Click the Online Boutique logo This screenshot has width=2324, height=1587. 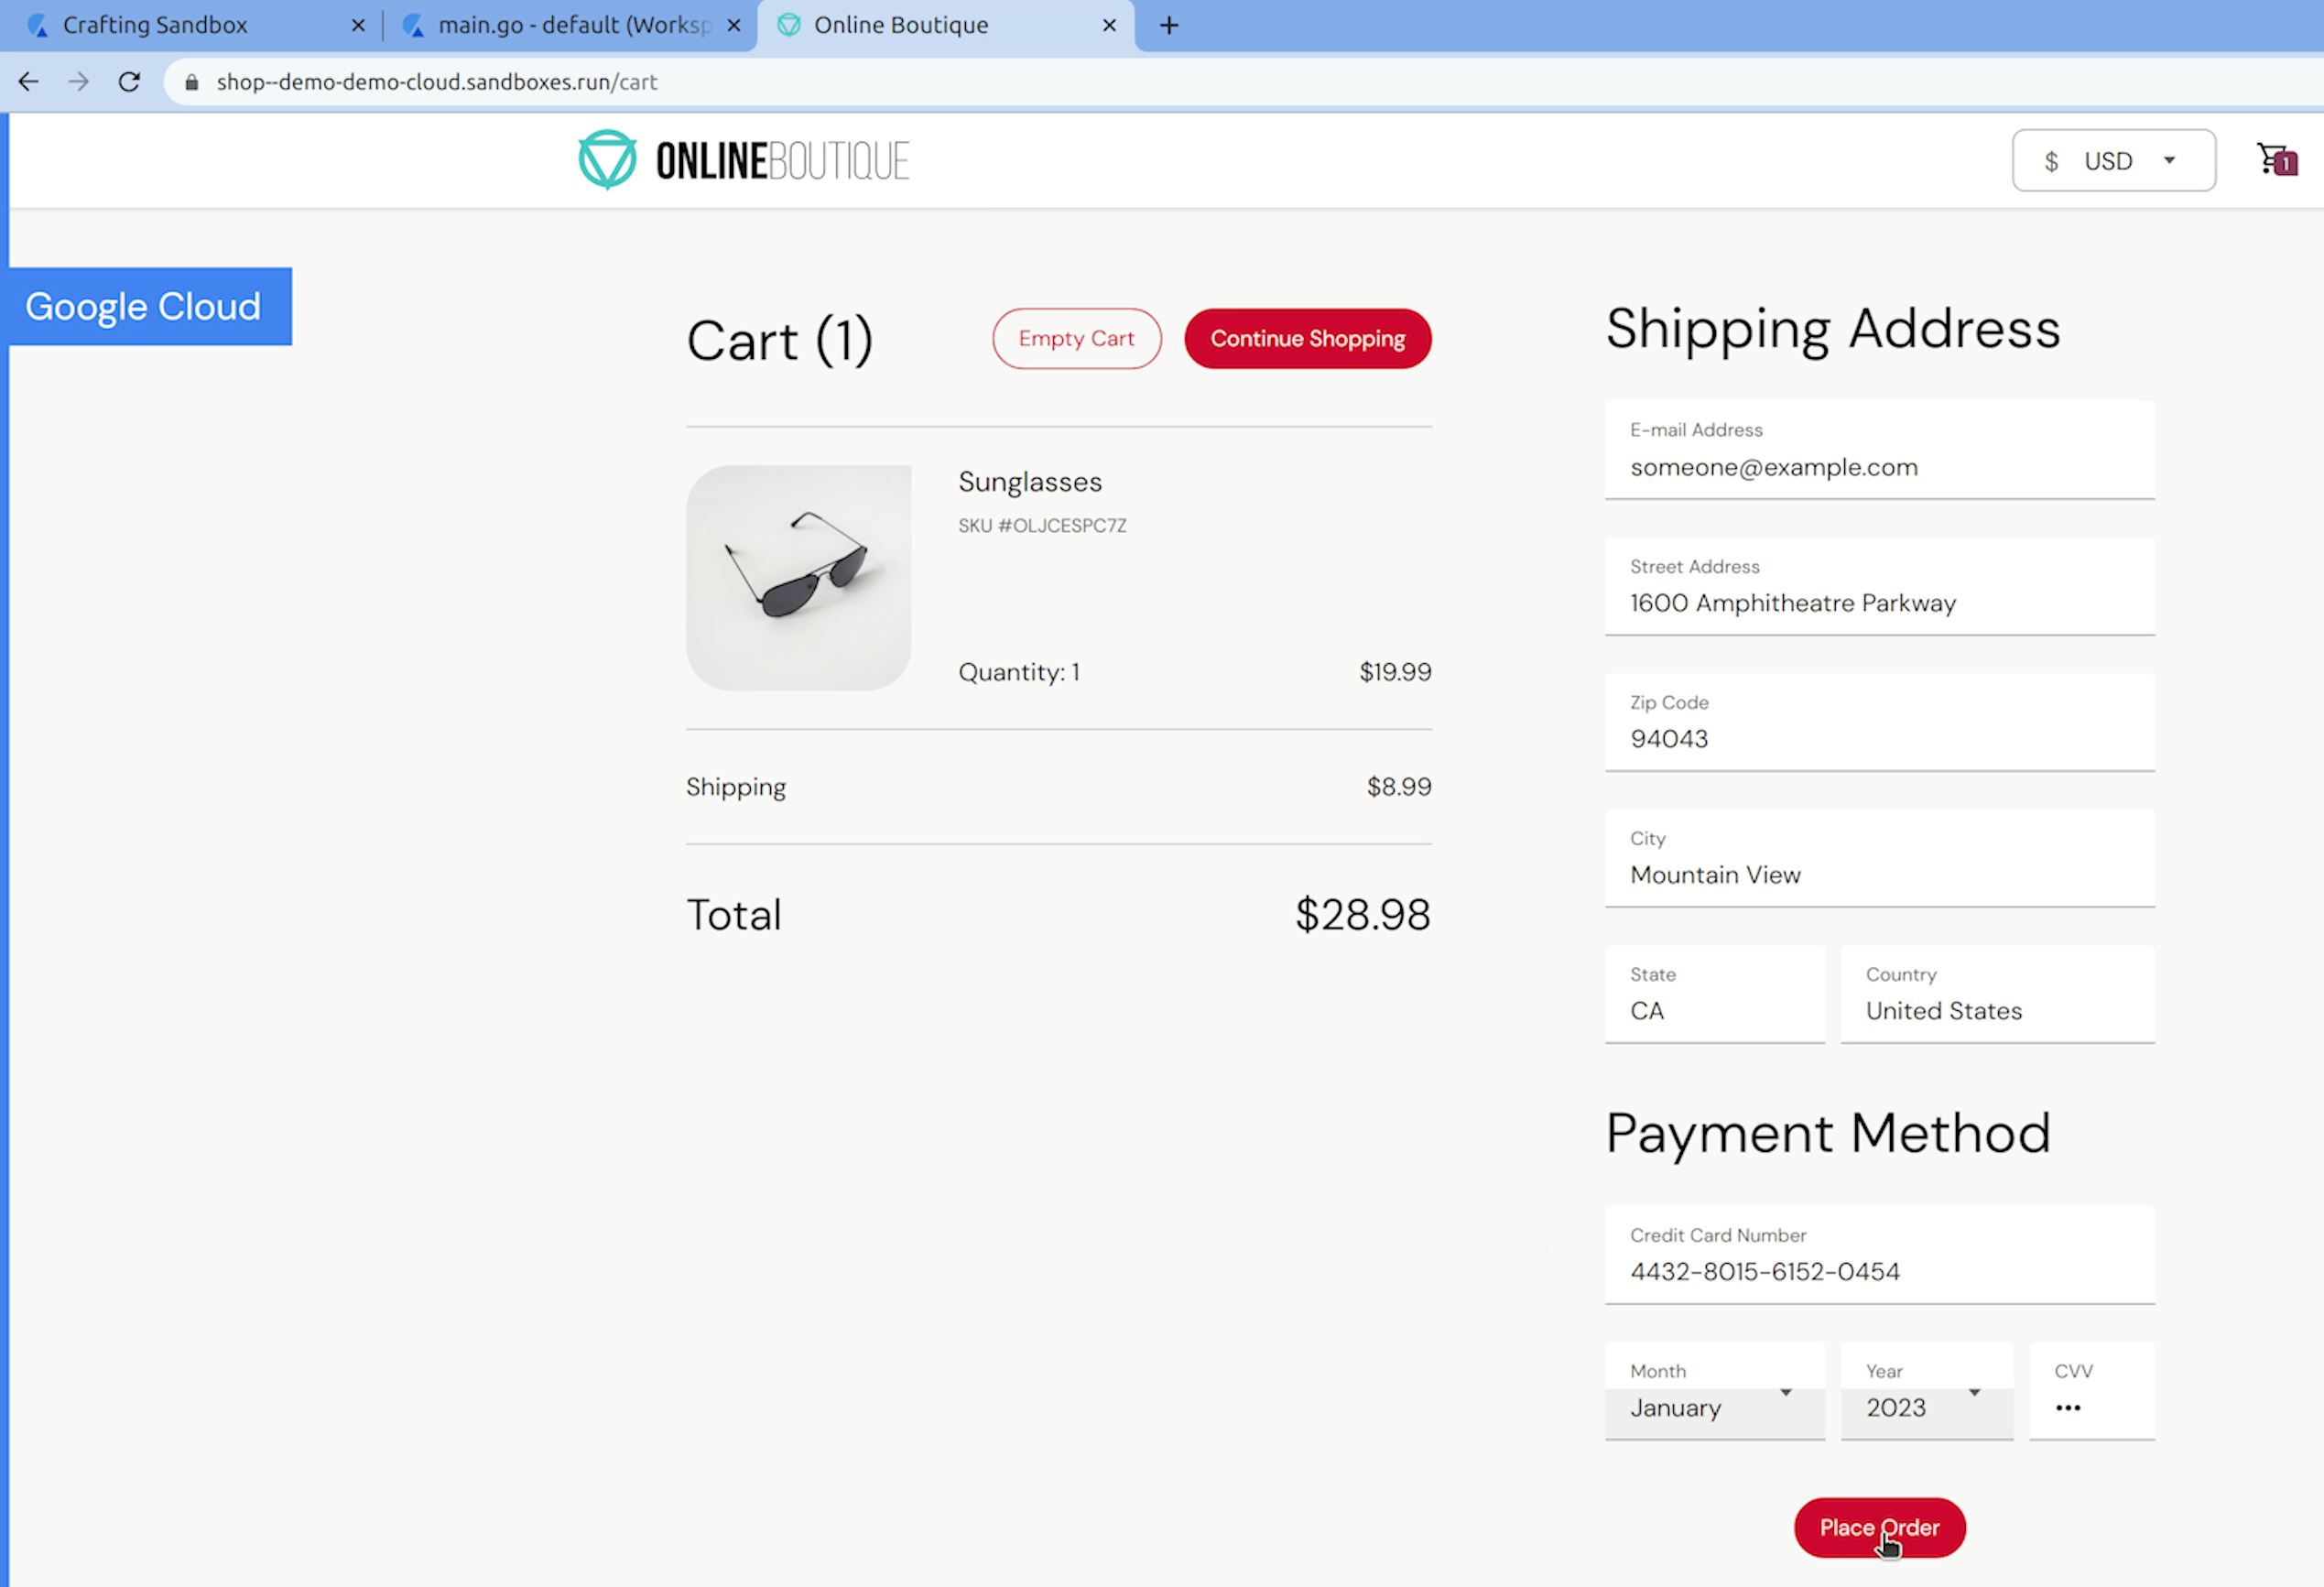[743, 160]
